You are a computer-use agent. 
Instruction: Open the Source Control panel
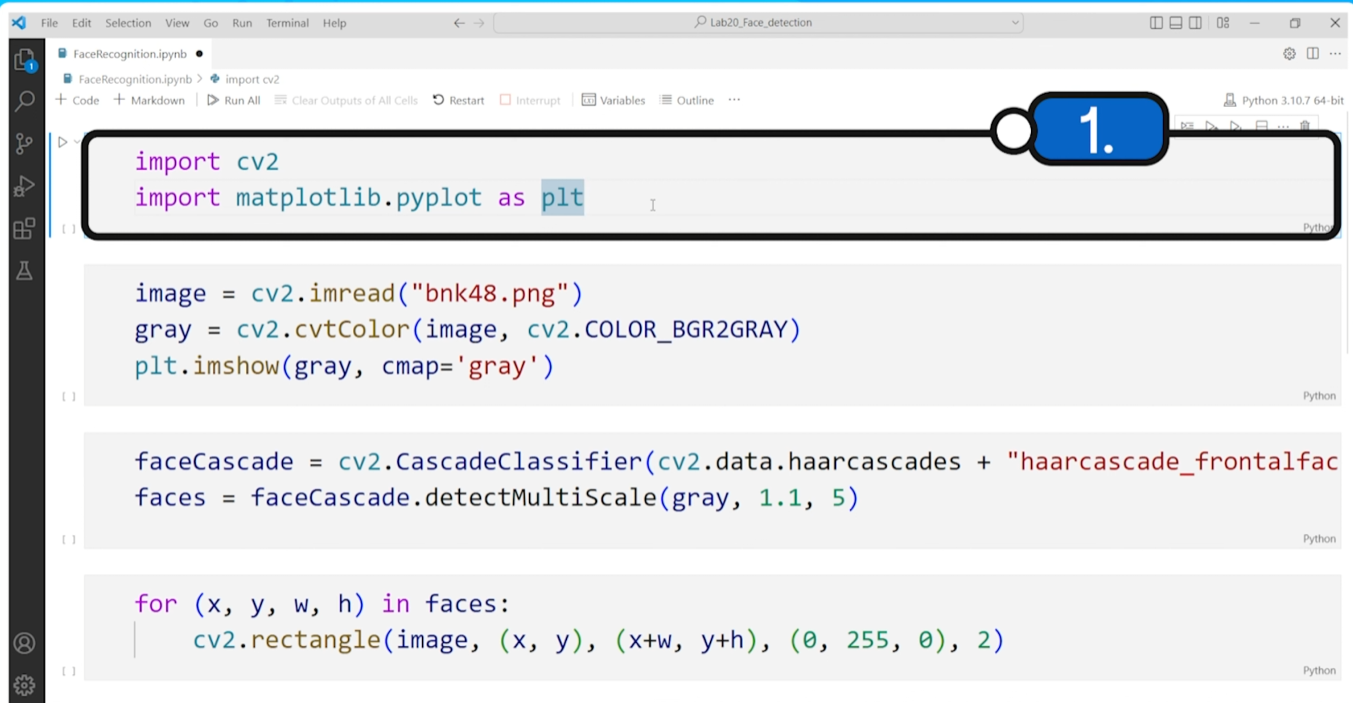point(22,143)
